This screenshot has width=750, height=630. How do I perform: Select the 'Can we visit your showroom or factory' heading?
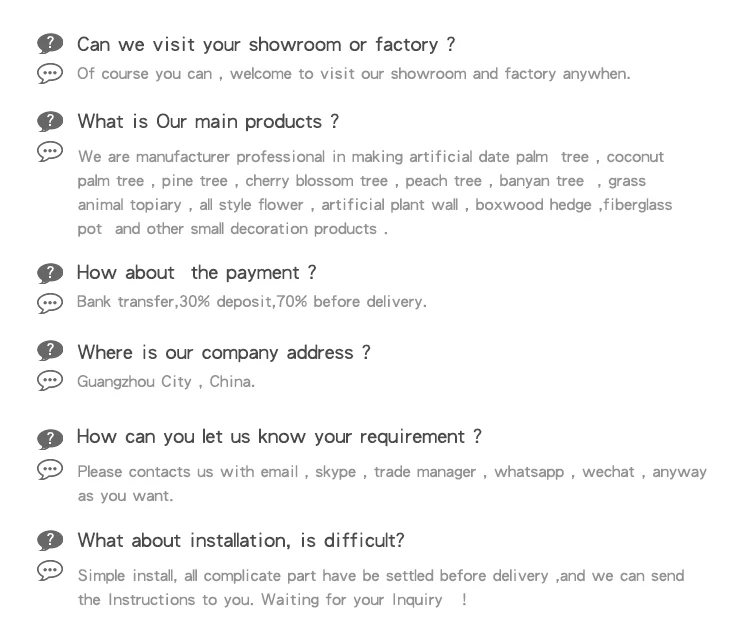(266, 44)
